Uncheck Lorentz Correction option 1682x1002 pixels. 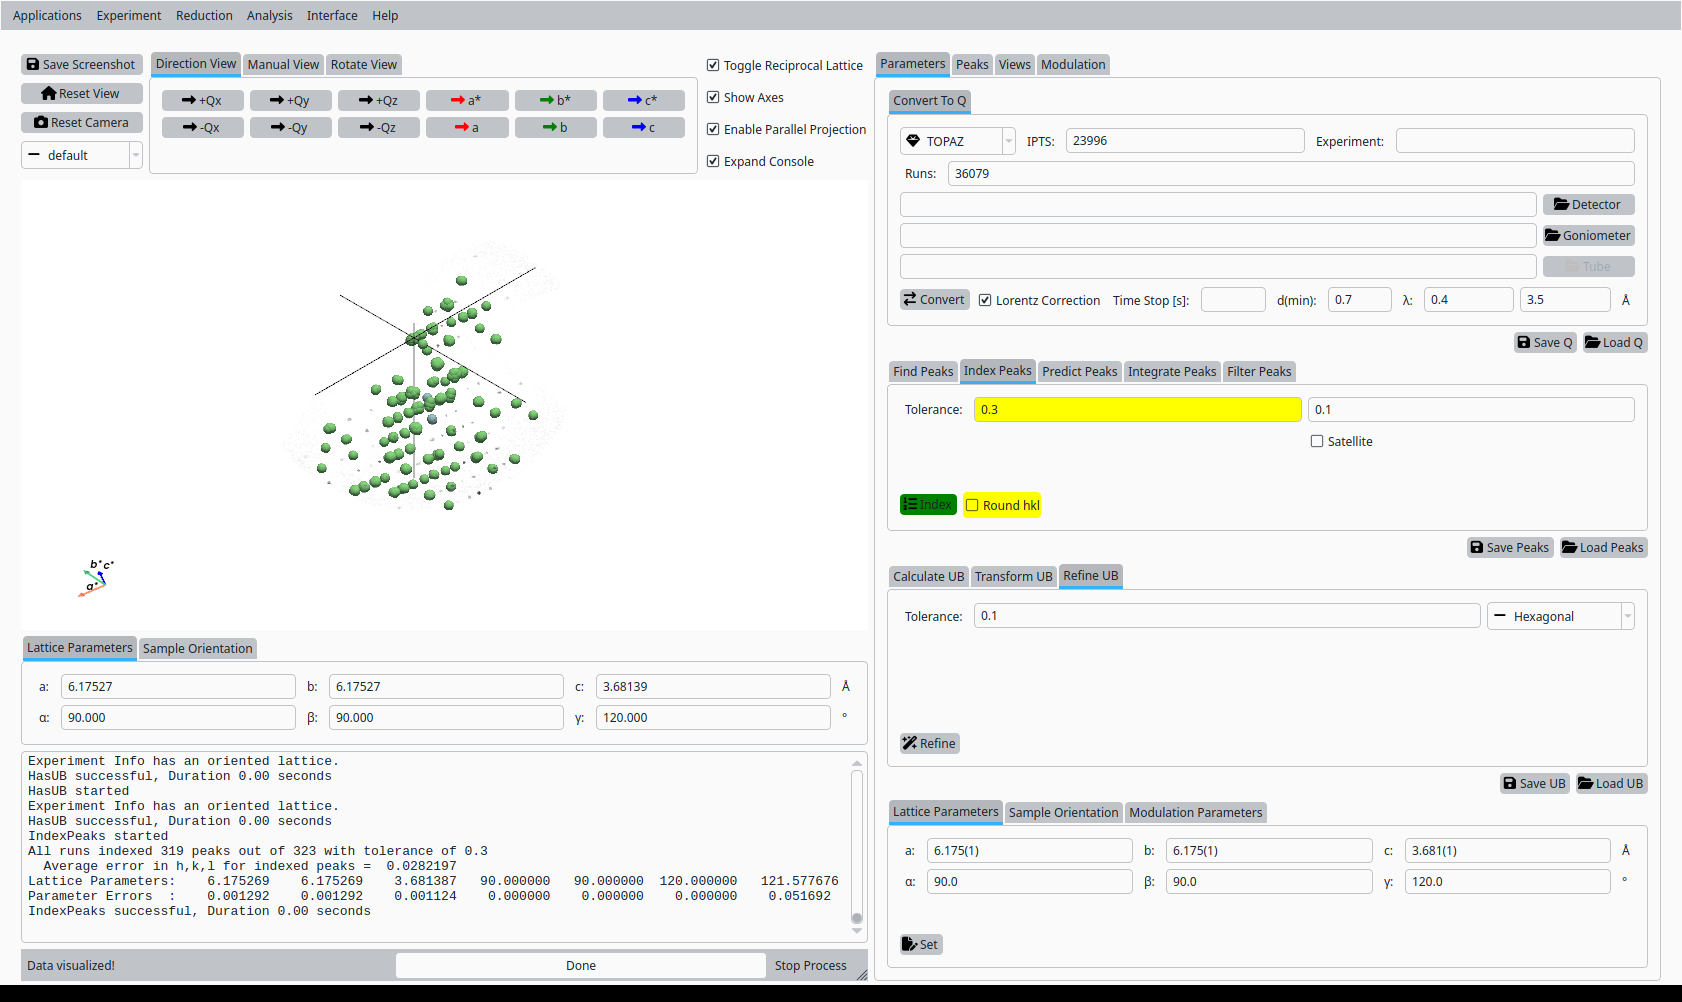[x=985, y=301]
